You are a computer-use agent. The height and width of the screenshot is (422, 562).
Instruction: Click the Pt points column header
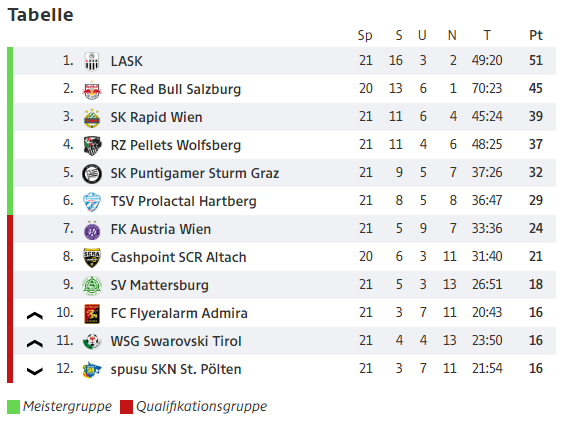(535, 35)
